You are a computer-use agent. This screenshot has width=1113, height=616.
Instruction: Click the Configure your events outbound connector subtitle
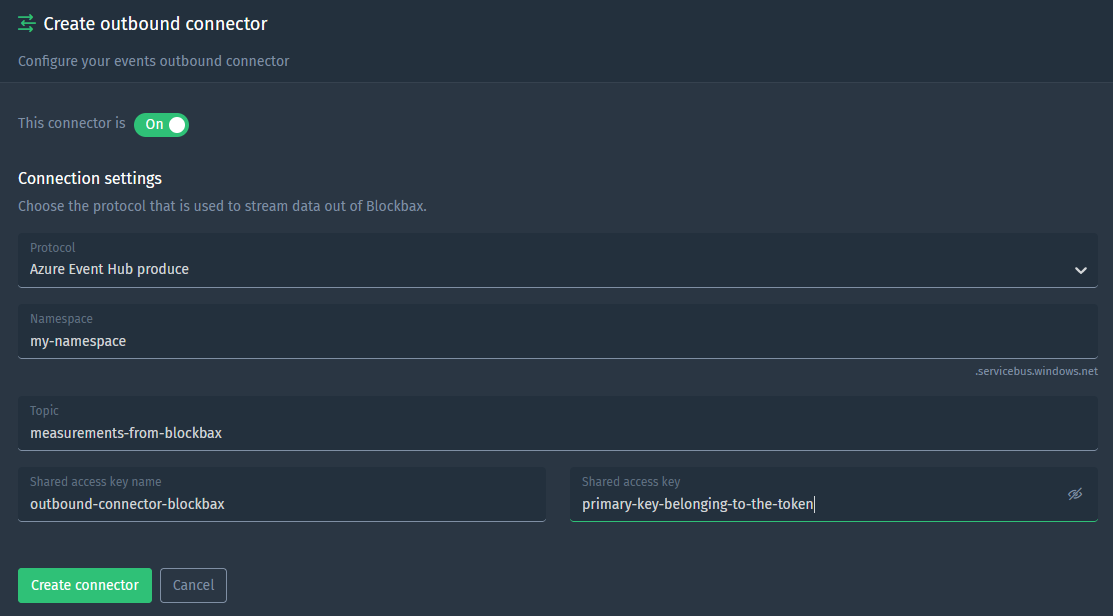(x=153, y=61)
